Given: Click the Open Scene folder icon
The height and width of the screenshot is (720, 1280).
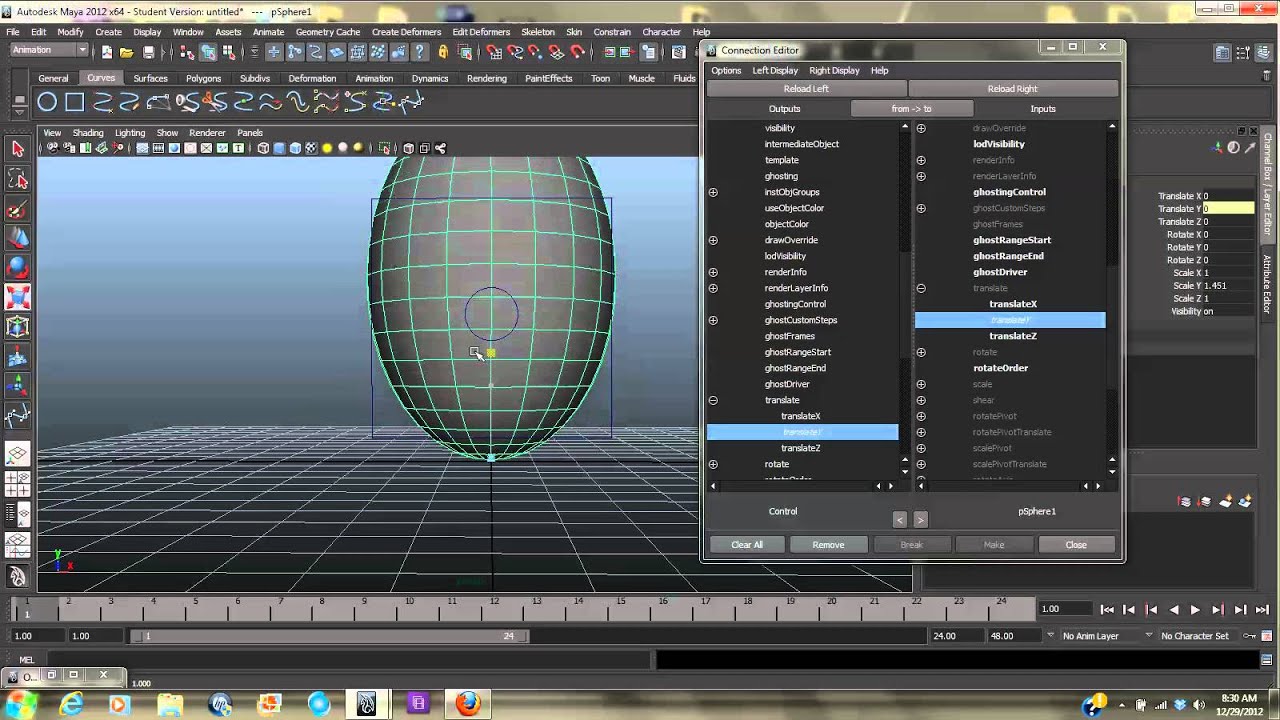Looking at the screenshot, I should [127, 52].
